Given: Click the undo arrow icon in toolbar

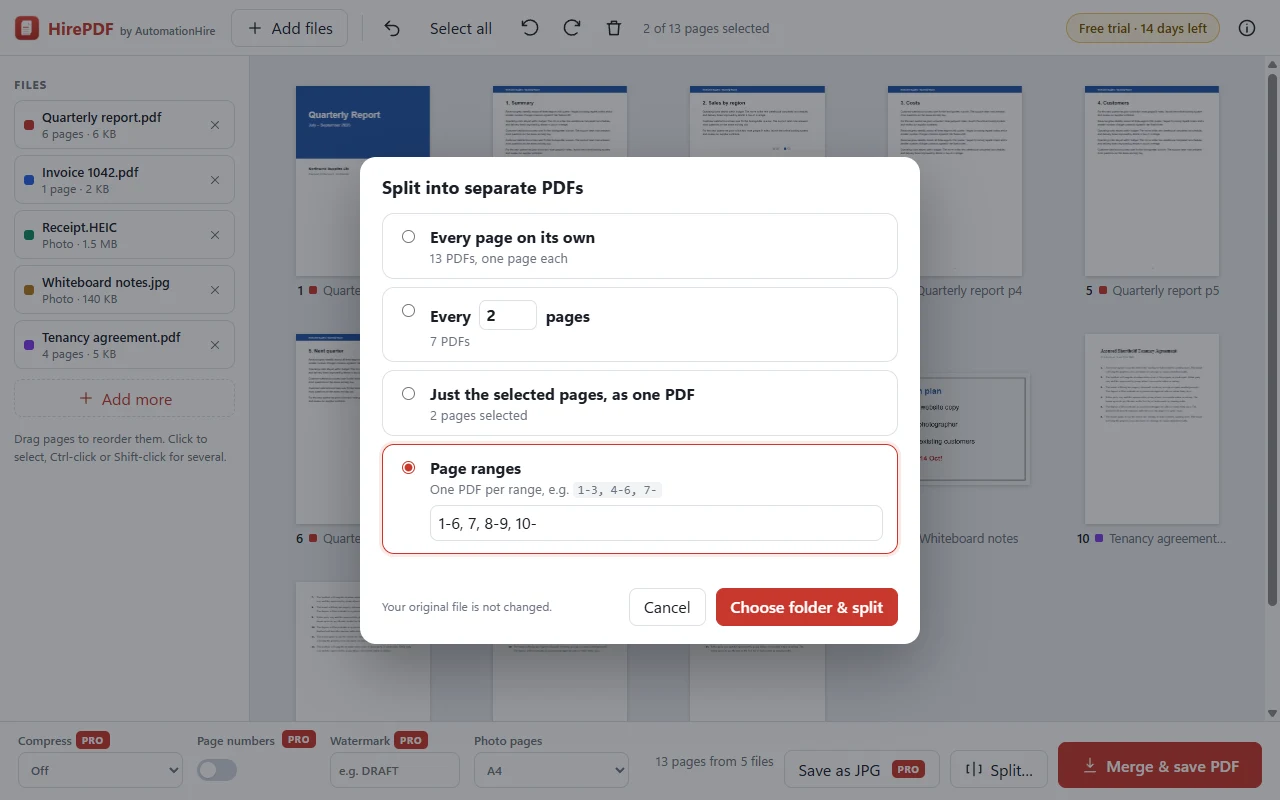Looking at the screenshot, I should 392,28.
